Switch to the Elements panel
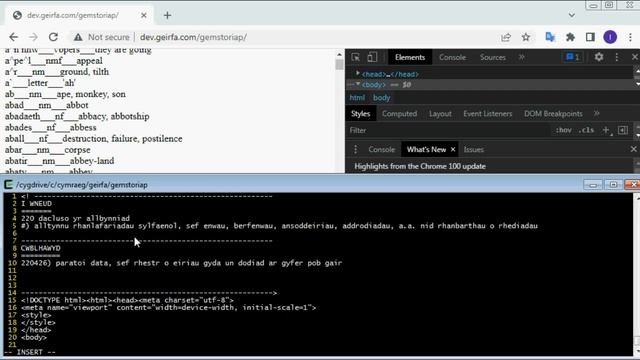 point(410,58)
